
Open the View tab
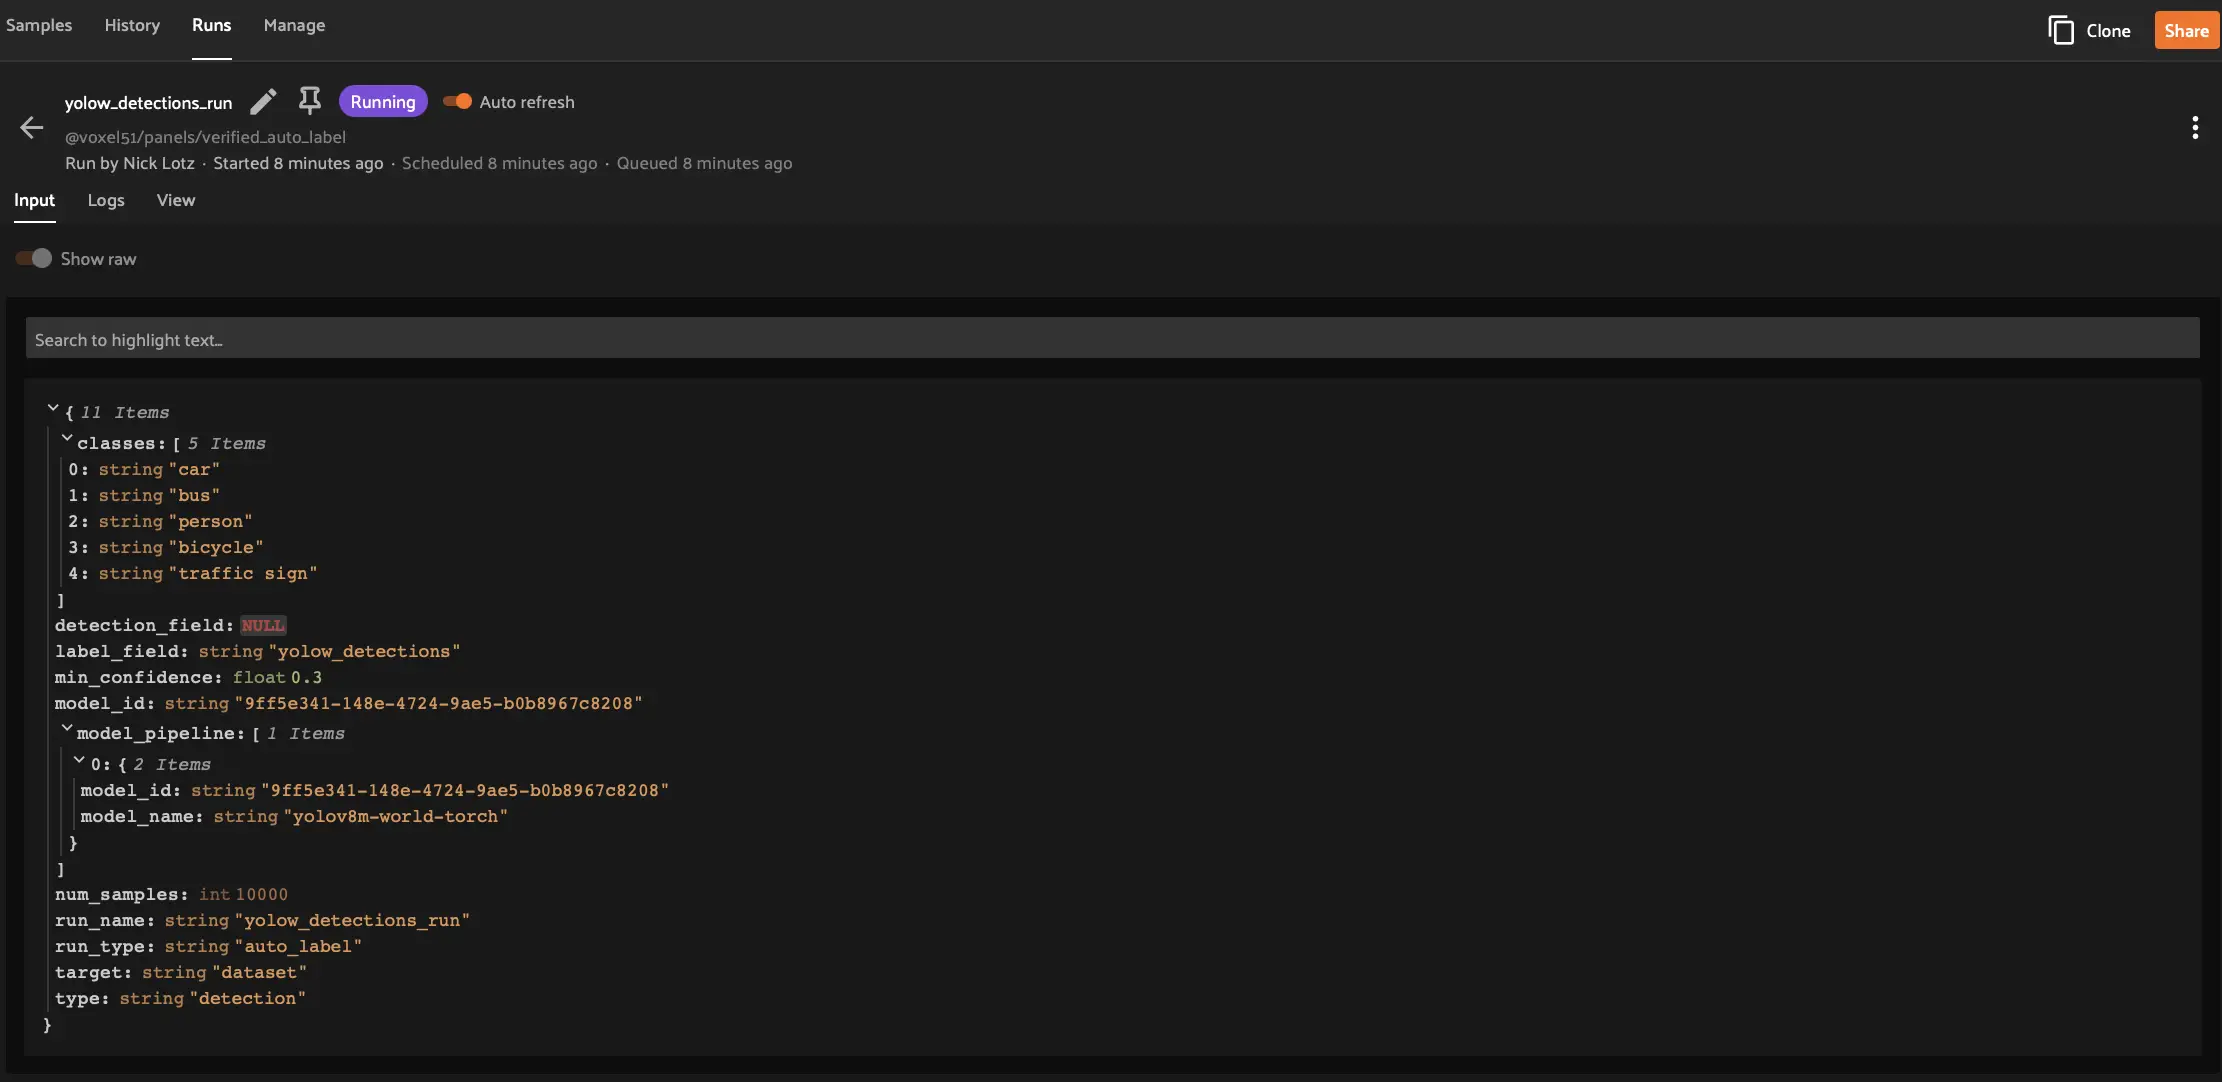(175, 200)
